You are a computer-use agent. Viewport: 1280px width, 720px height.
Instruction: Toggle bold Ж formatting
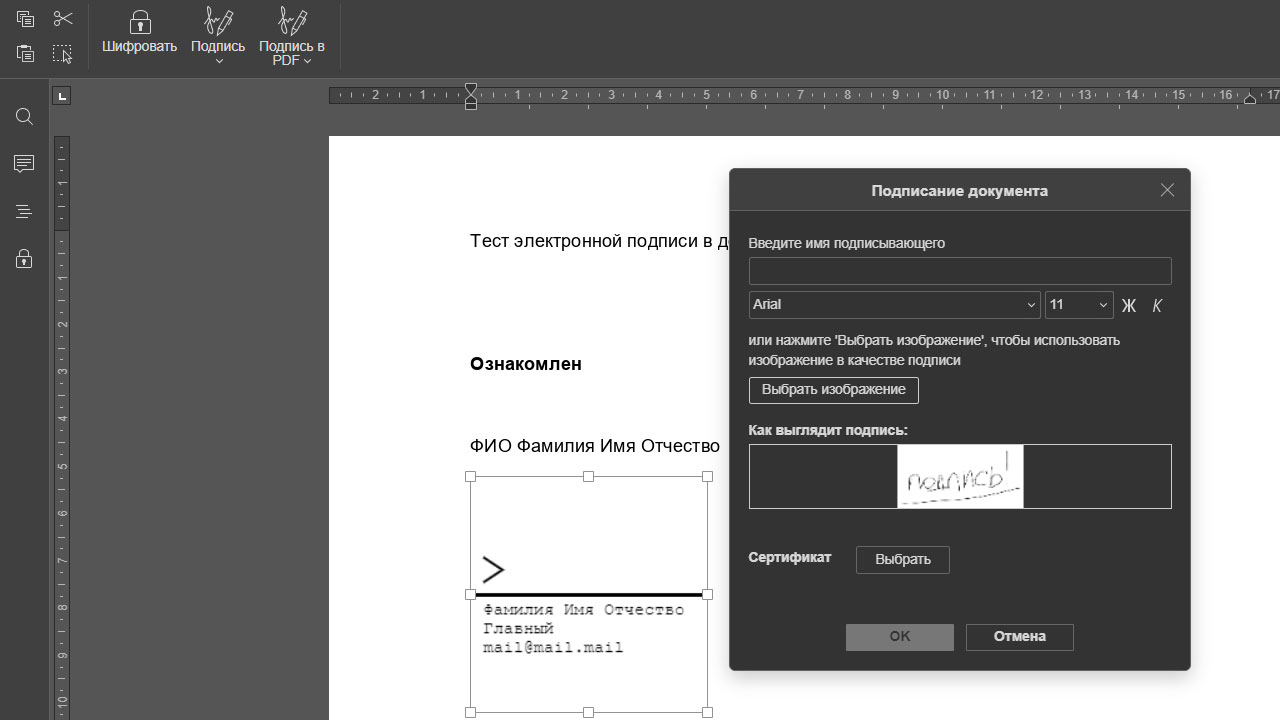(x=1129, y=306)
